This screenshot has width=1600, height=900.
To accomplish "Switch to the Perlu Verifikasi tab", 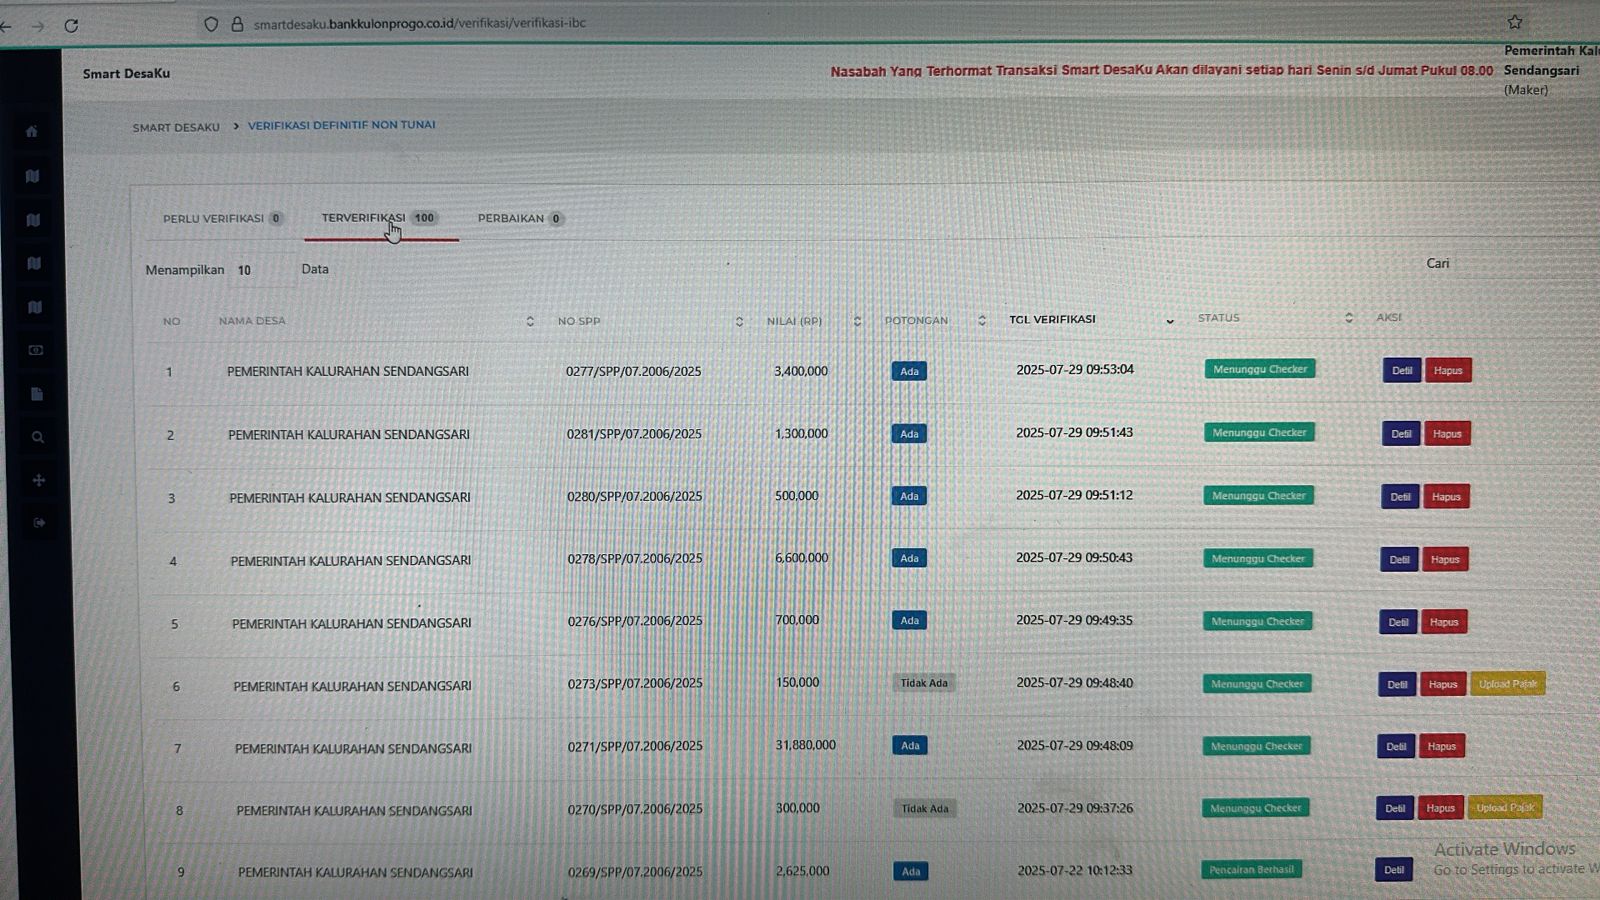I will (x=223, y=218).
